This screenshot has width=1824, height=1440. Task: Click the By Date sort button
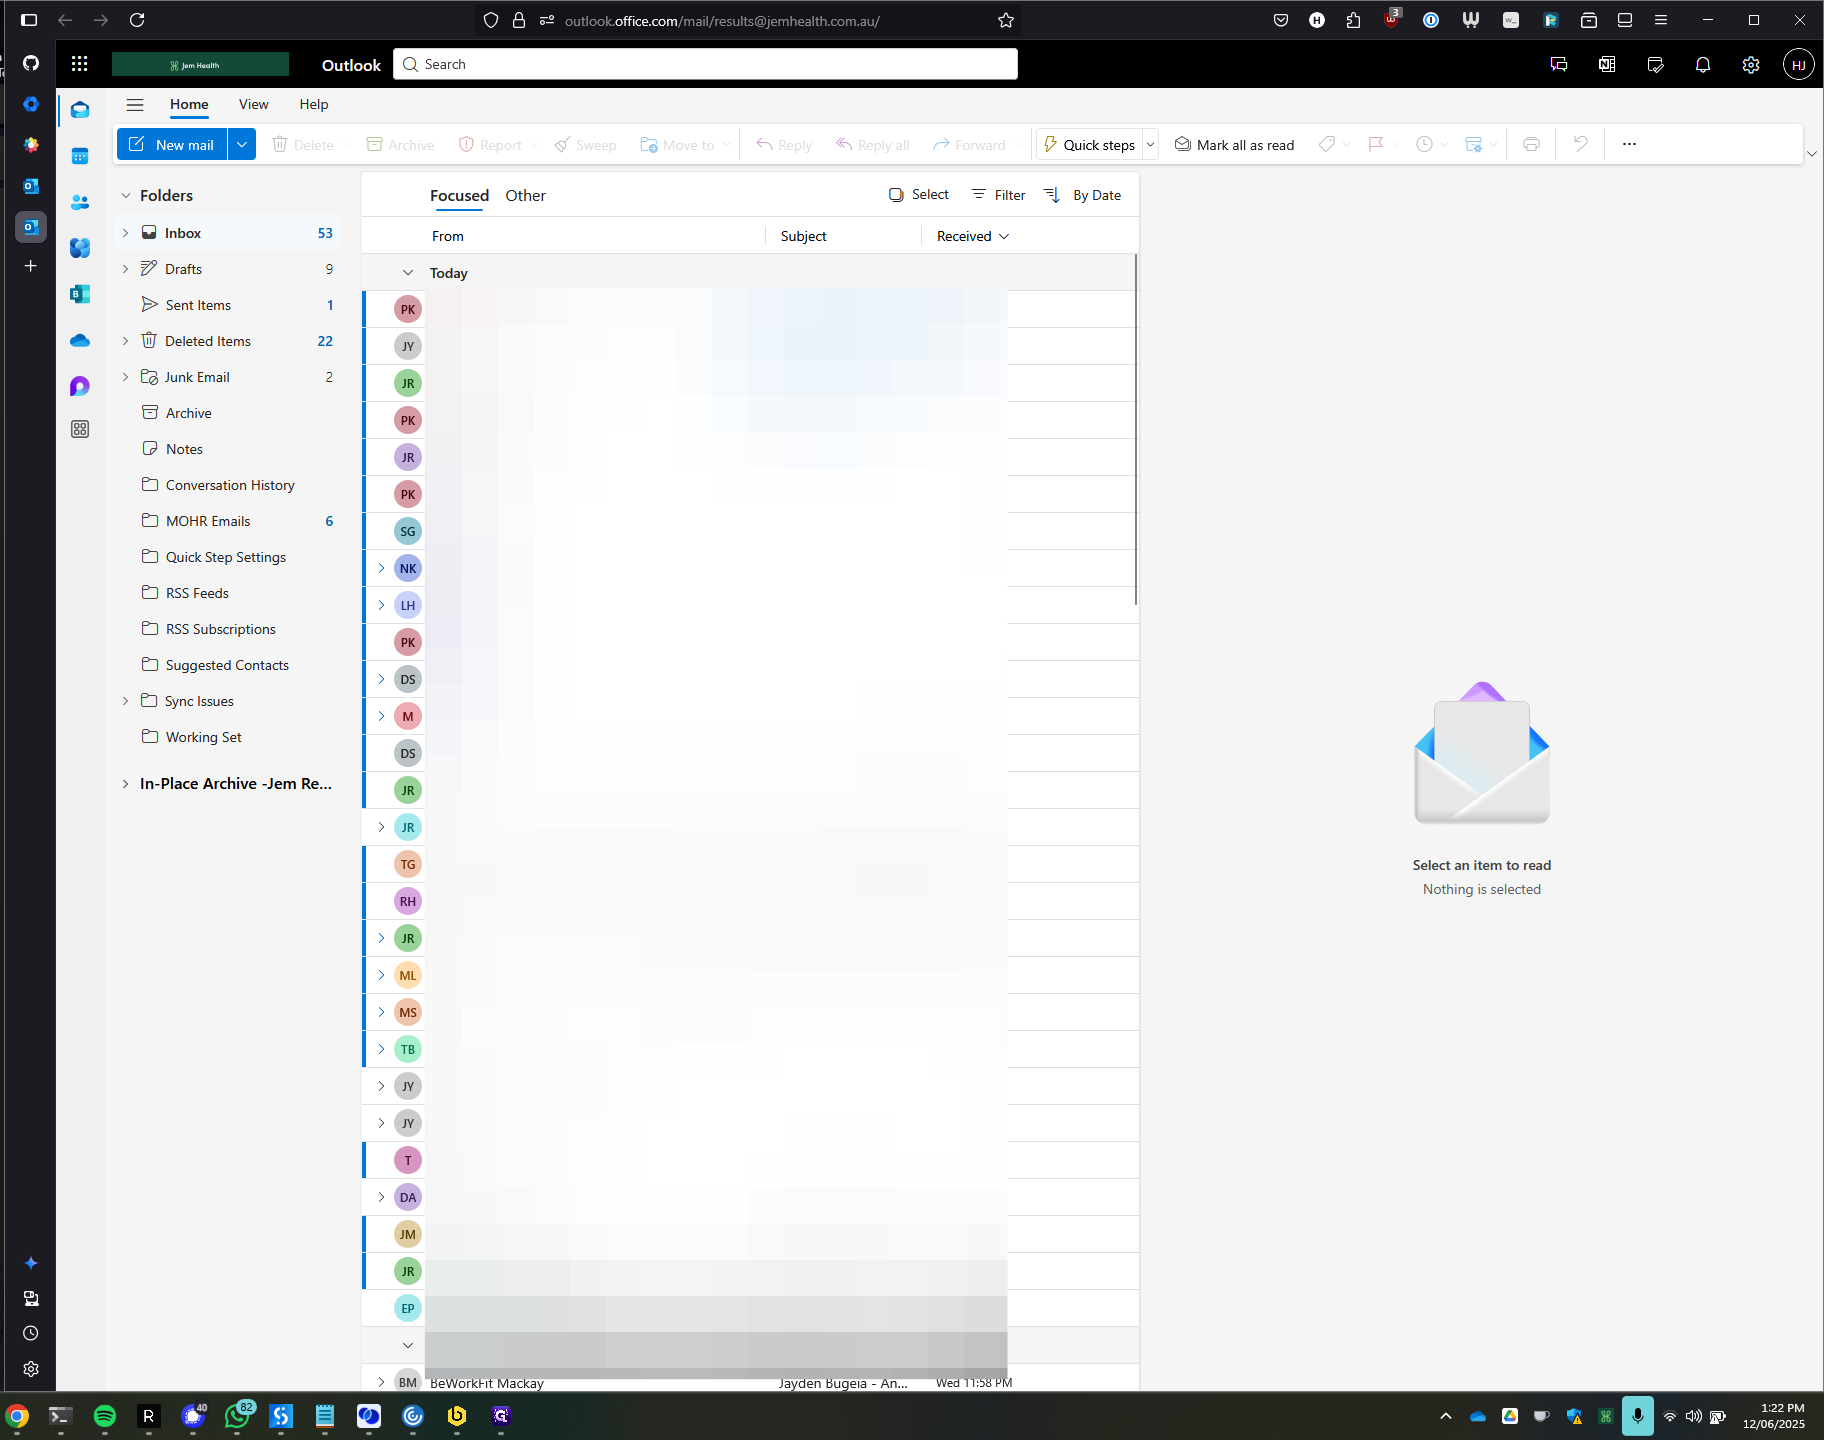click(1096, 195)
